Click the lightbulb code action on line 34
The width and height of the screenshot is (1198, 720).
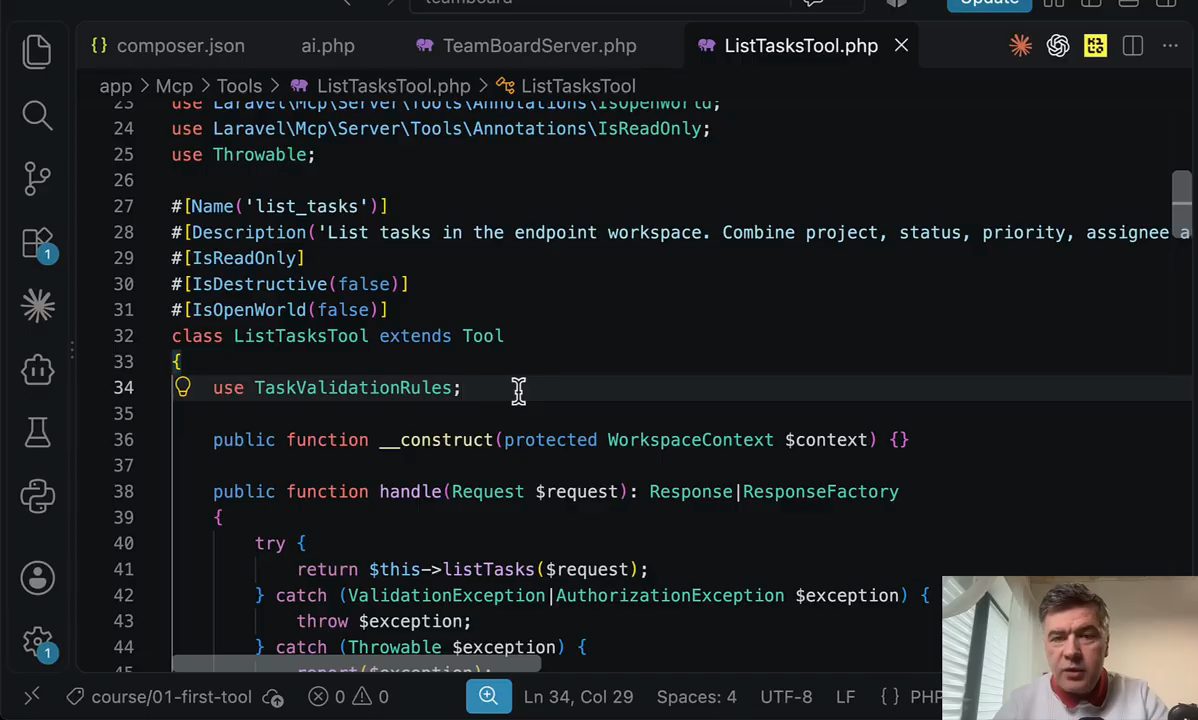[x=183, y=387]
